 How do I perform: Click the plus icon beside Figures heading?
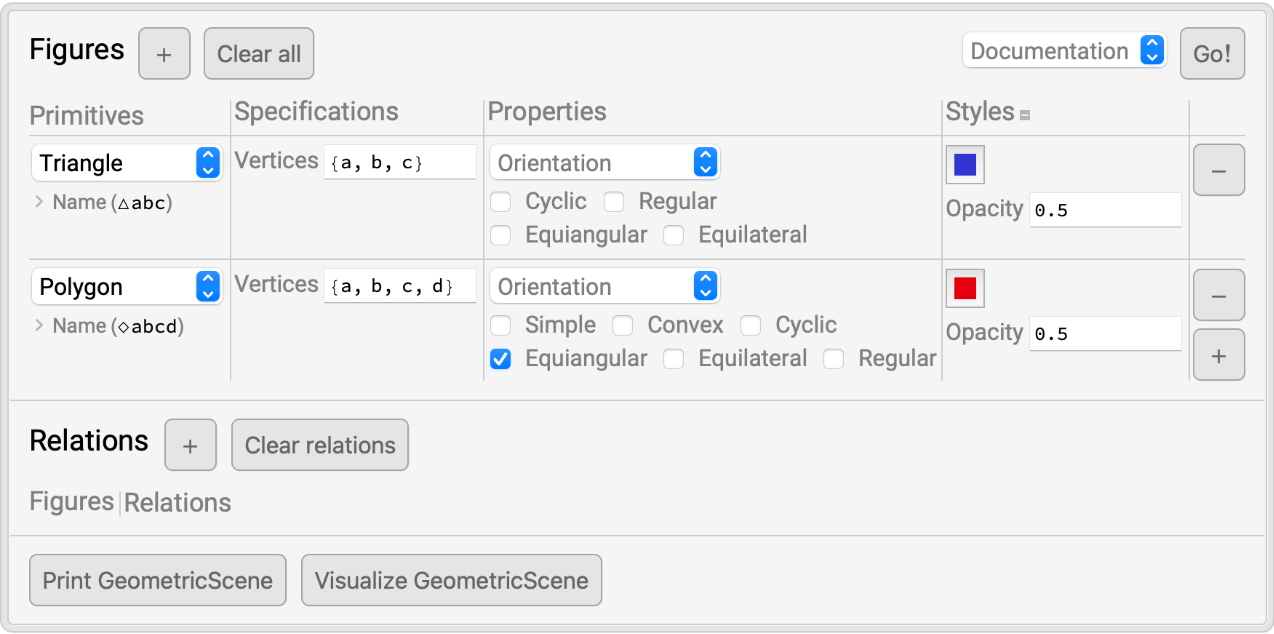tap(164, 54)
